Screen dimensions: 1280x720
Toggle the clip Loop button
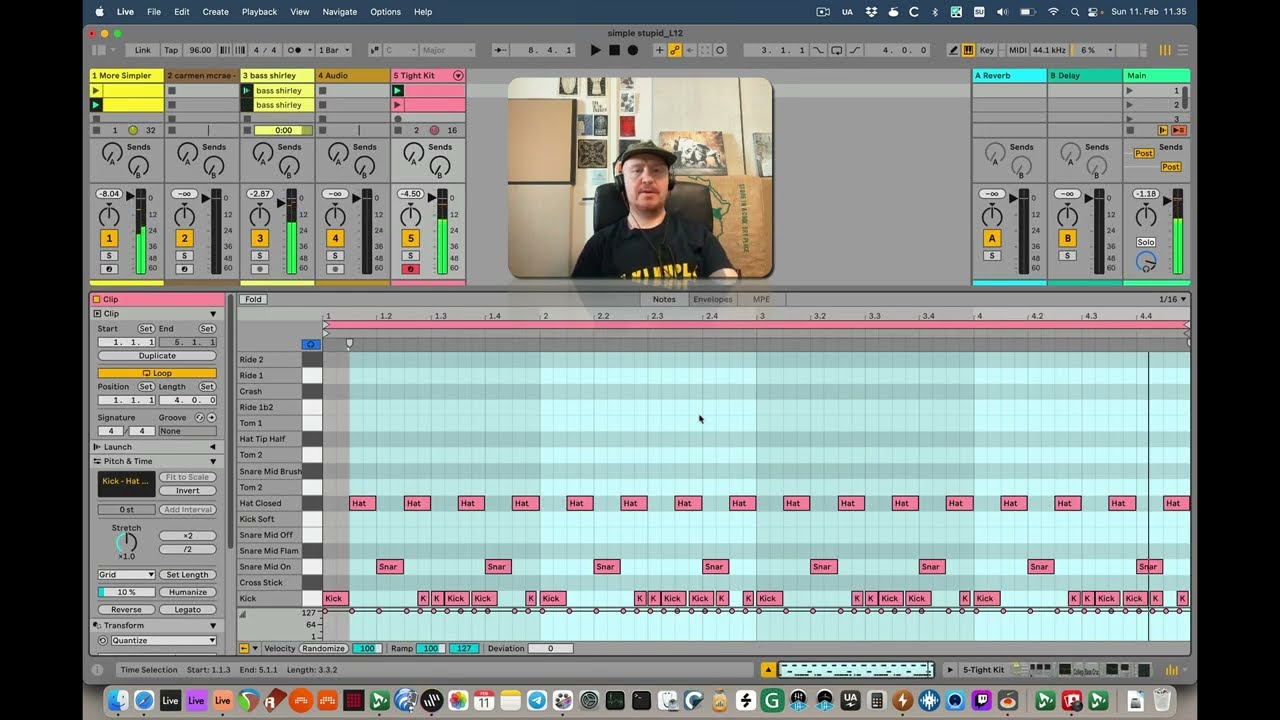(x=157, y=373)
